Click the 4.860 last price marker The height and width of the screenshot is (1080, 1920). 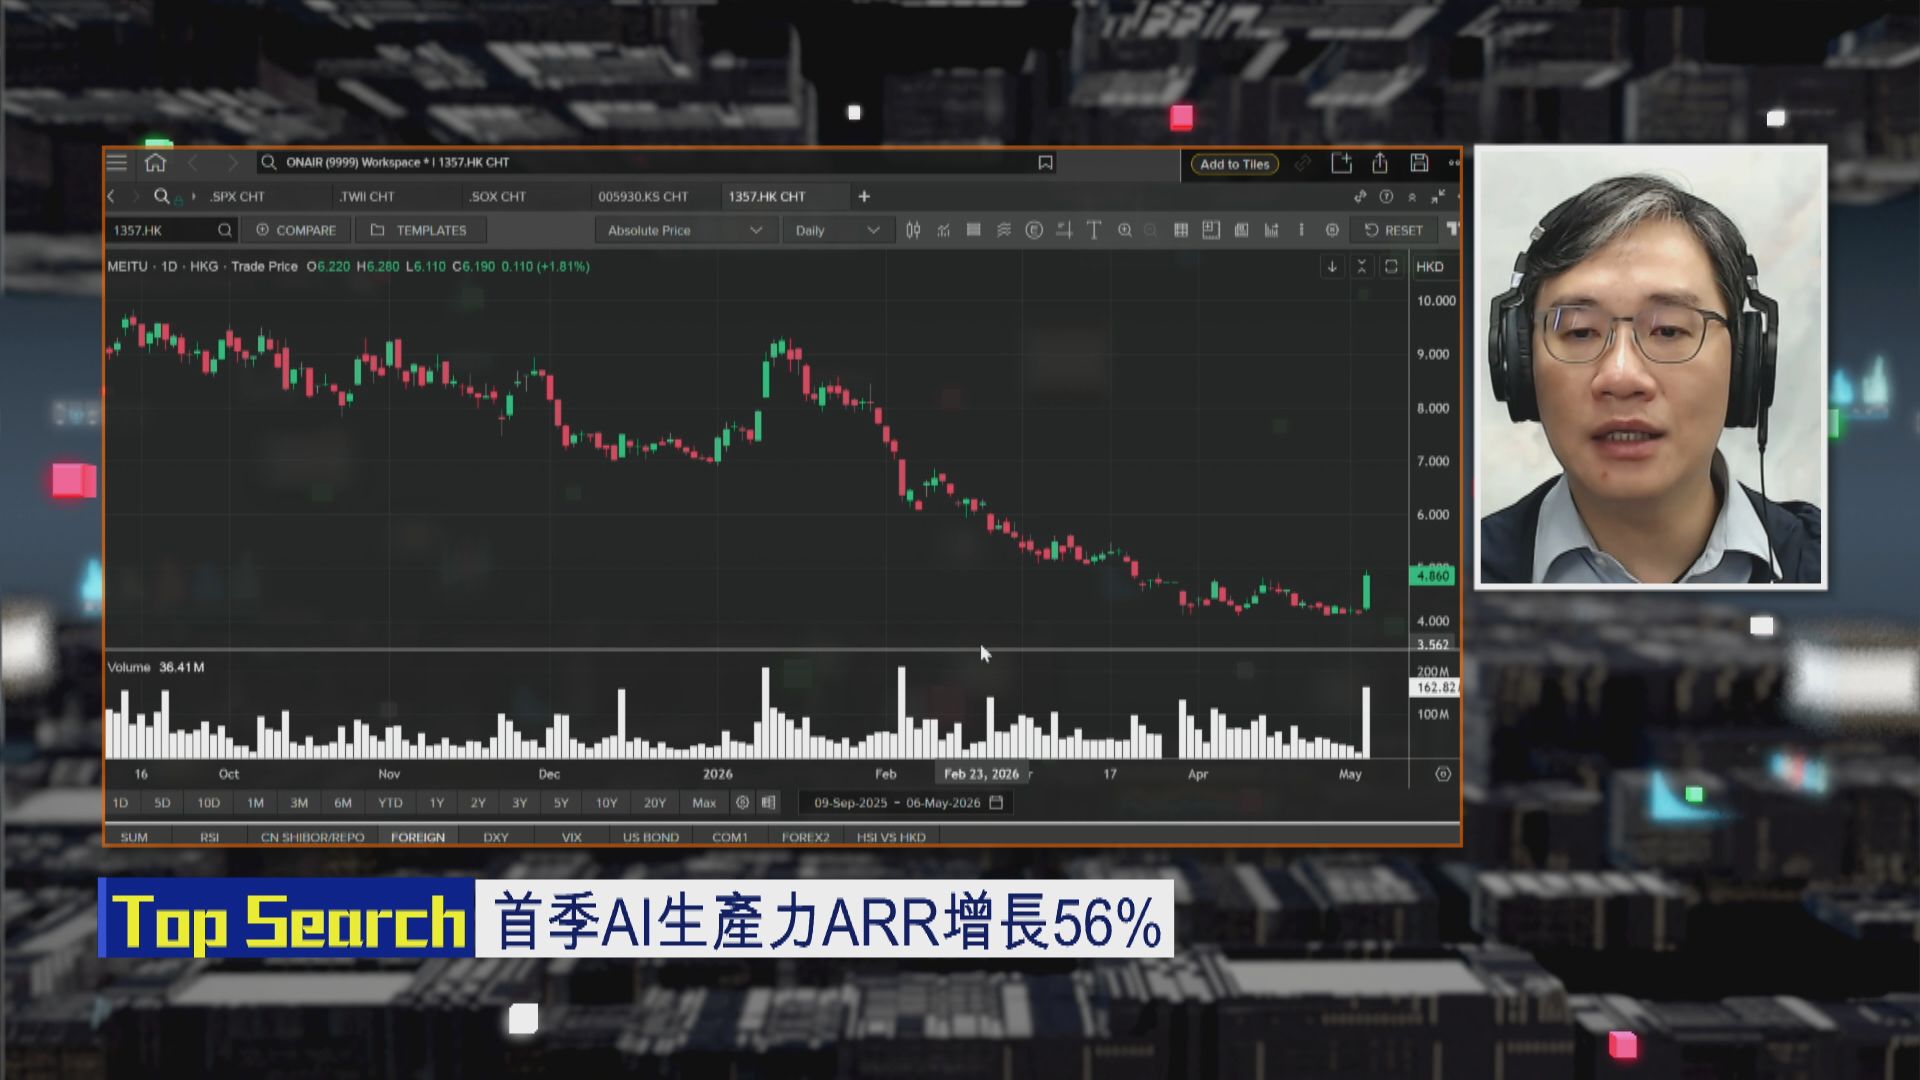point(1432,576)
